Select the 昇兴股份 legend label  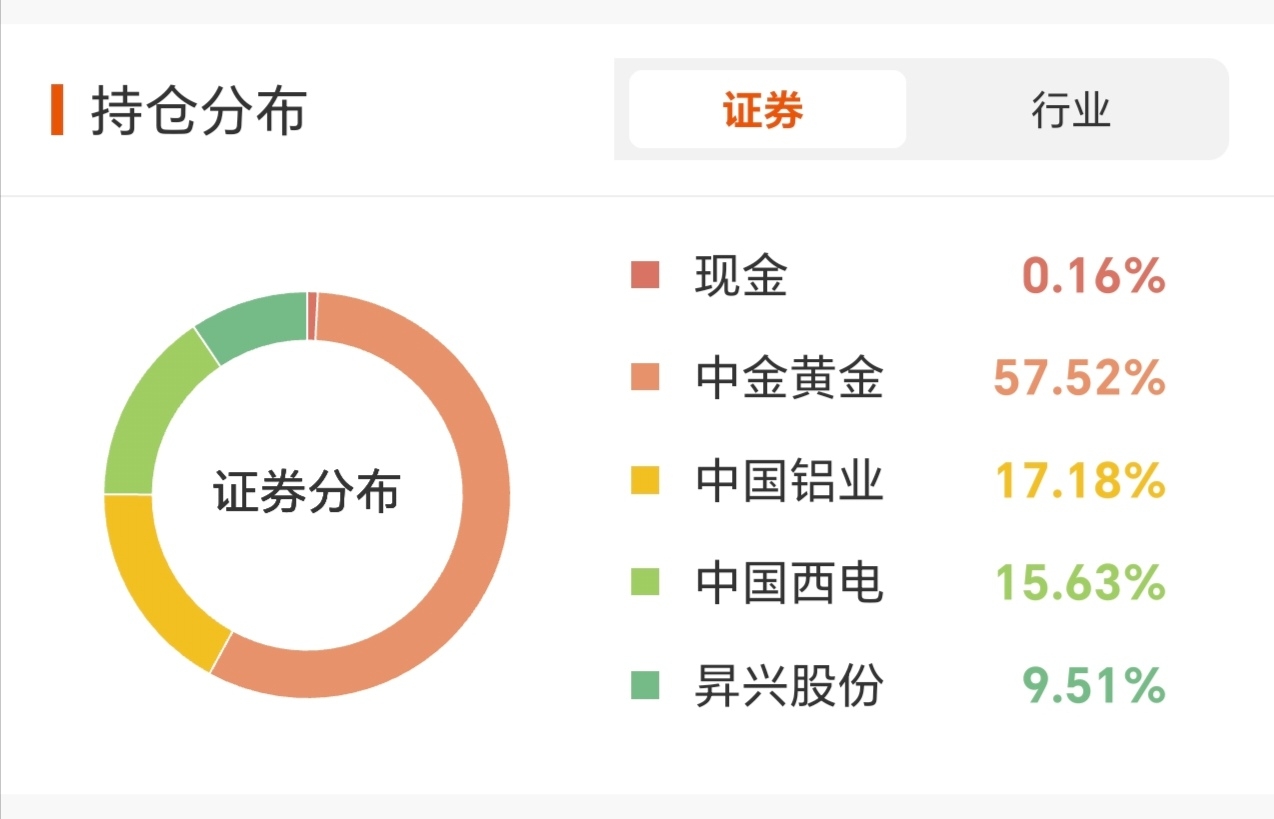(x=789, y=686)
